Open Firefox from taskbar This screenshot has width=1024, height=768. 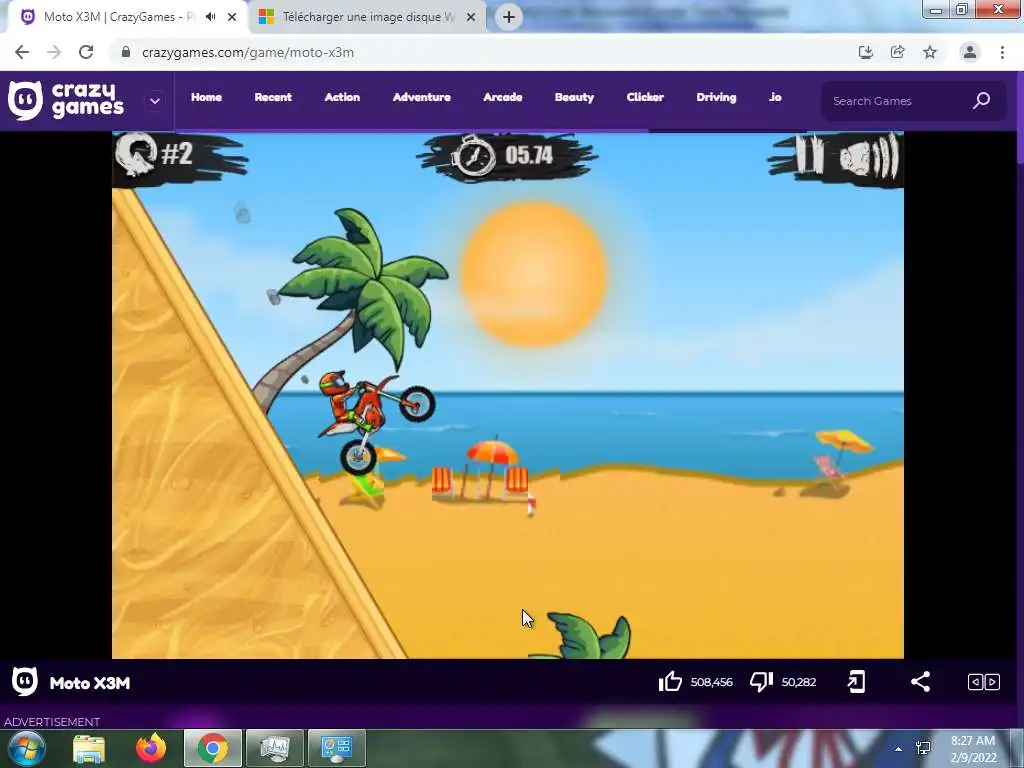pyautogui.click(x=151, y=748)
